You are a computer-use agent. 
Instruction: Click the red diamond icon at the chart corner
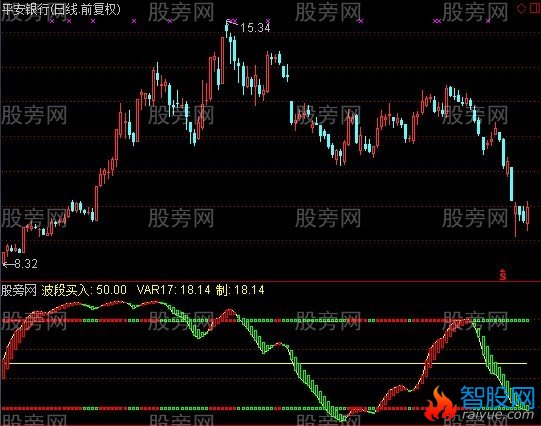point(521,9)
